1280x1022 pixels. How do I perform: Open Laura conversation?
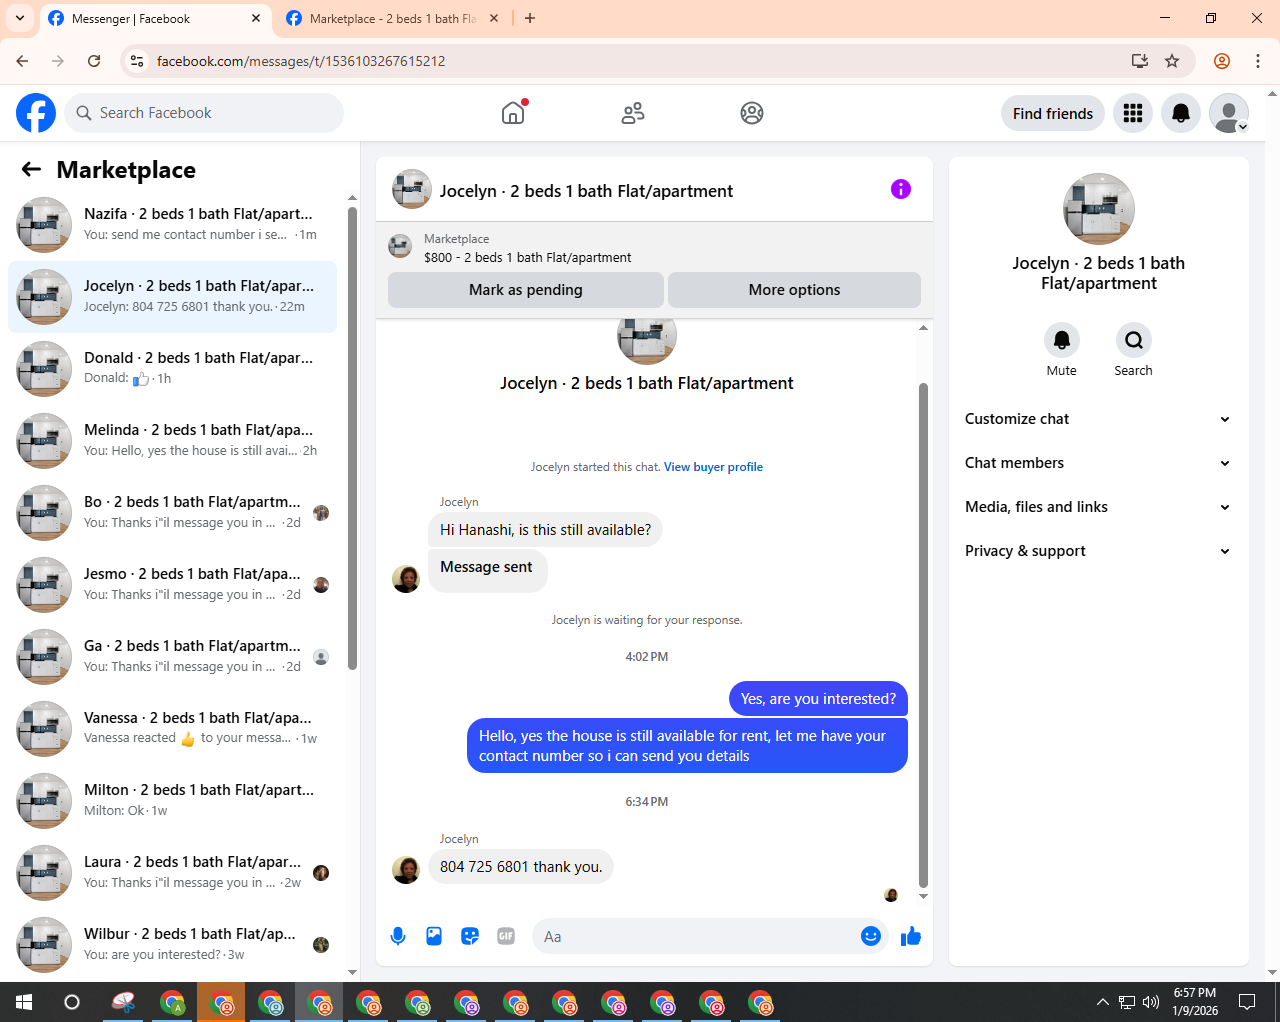pyautogui.click(x=172, y=873)
